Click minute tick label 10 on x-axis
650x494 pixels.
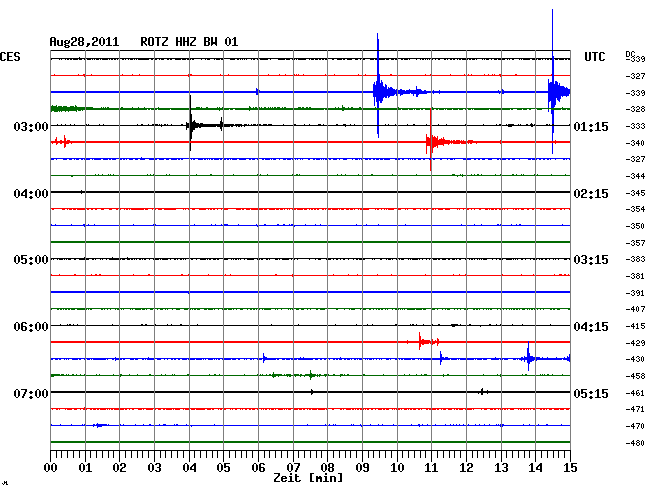[x=397, y=467]
